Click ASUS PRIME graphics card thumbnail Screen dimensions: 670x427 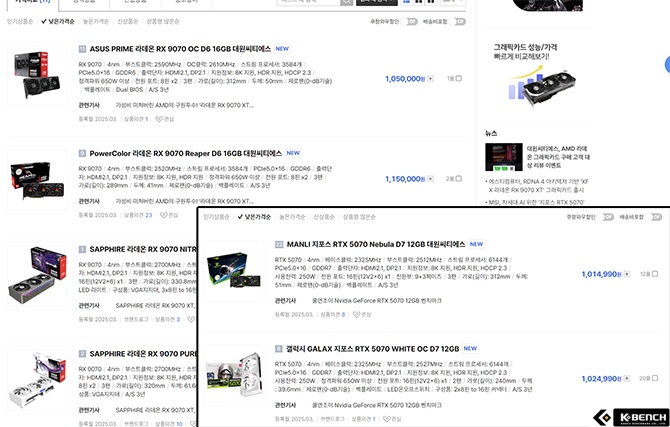(37, 76)
